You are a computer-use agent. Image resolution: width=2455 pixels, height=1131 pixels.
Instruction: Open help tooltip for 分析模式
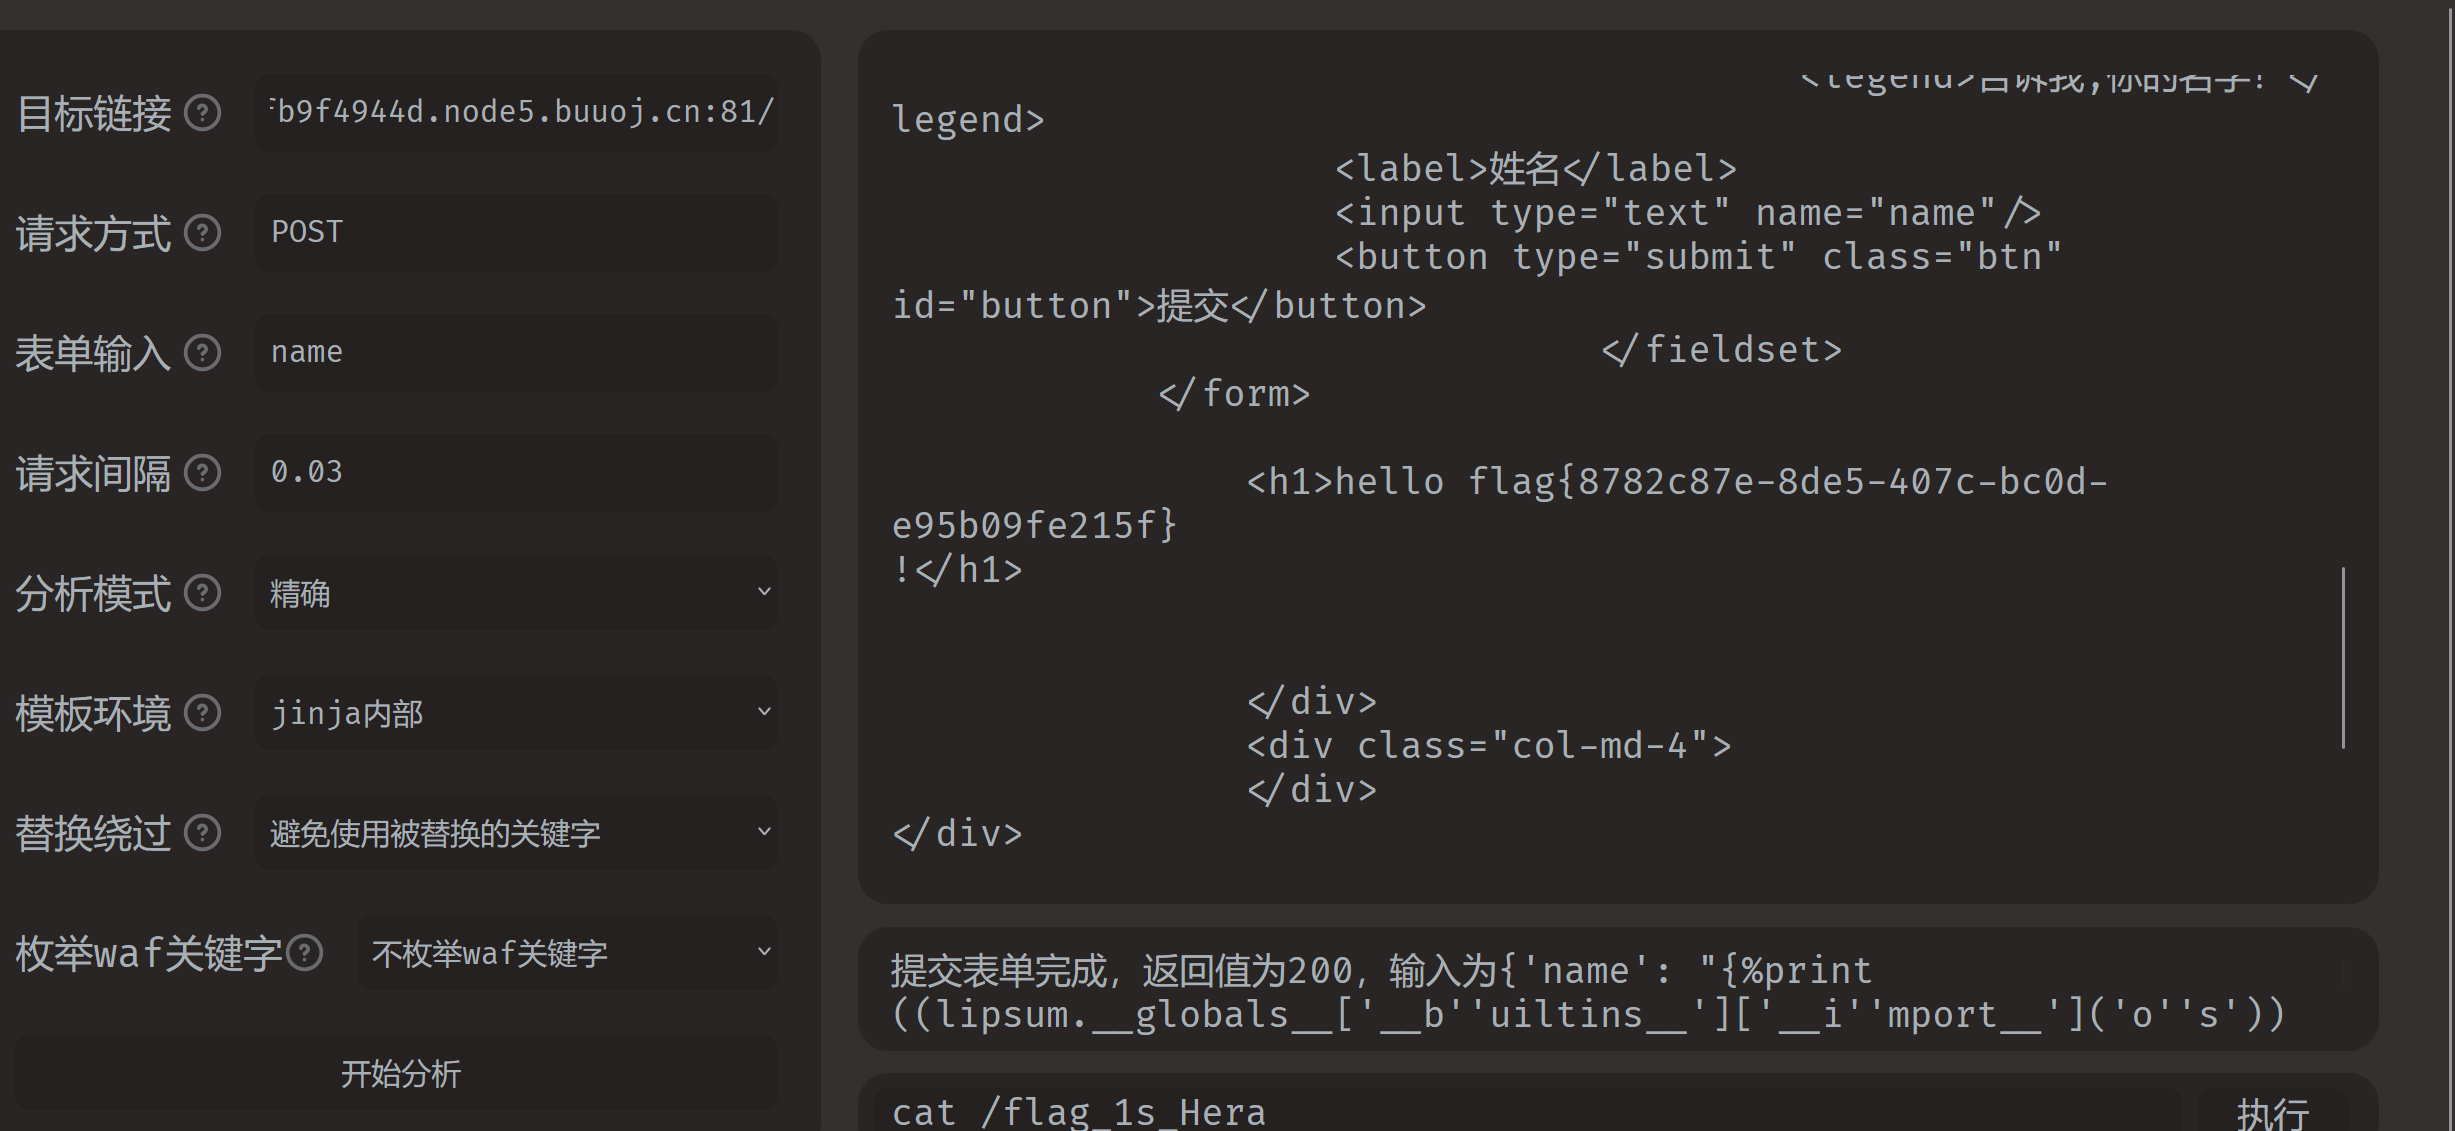click(203, 593)
